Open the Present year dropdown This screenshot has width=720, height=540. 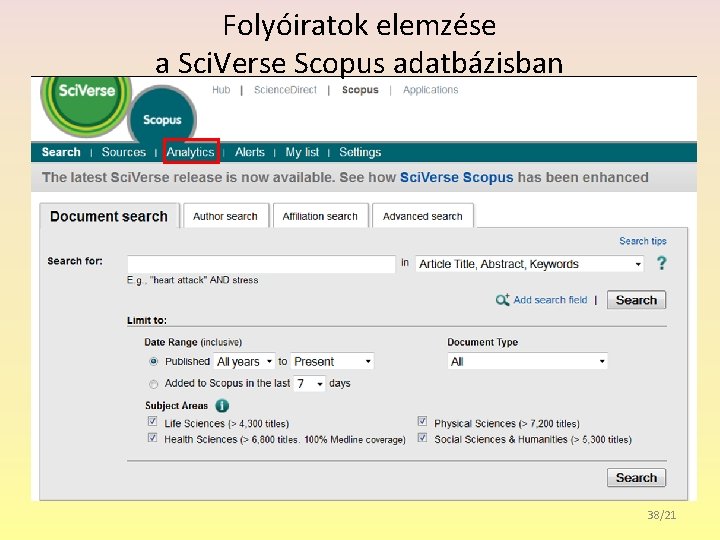[x=332, y=361]
